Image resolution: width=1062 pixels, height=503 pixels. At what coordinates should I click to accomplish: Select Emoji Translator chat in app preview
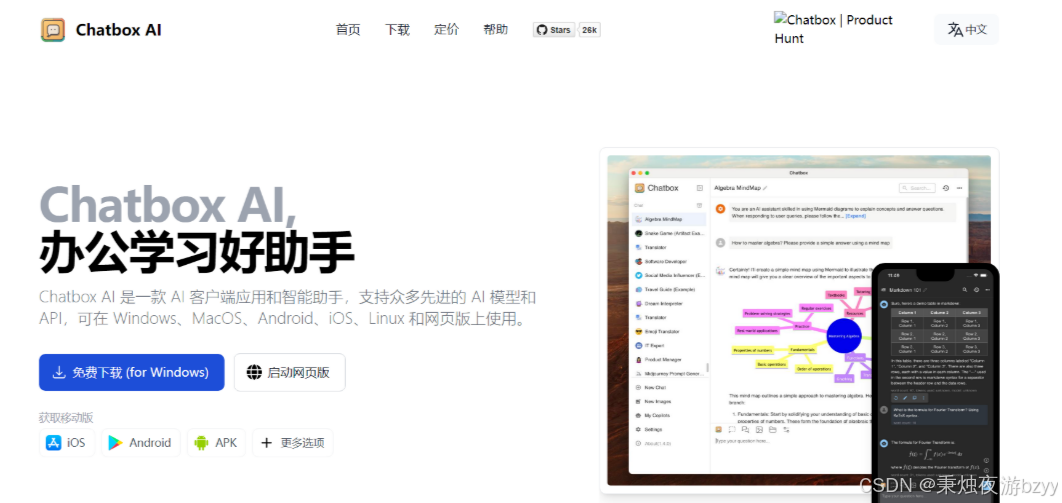pyautogui.click(x=669, y=332)
